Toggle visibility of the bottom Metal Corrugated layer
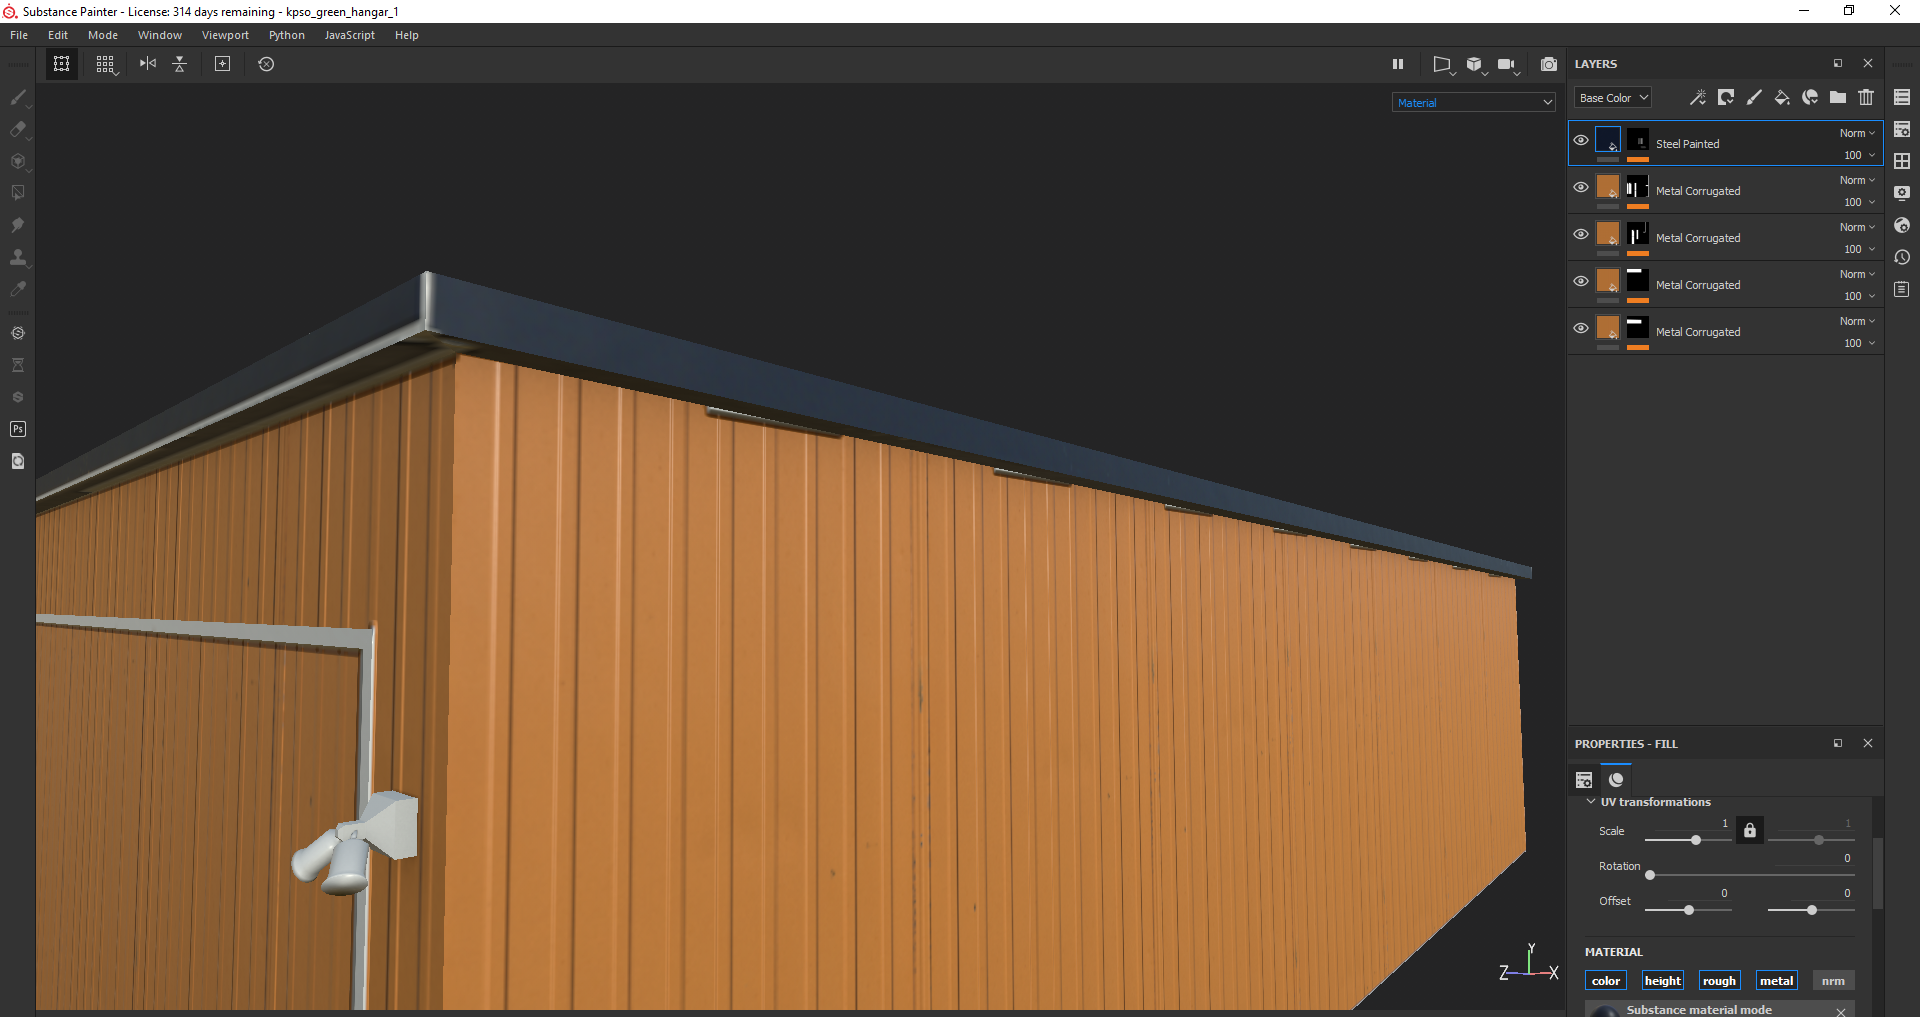 pos(1580,328)
